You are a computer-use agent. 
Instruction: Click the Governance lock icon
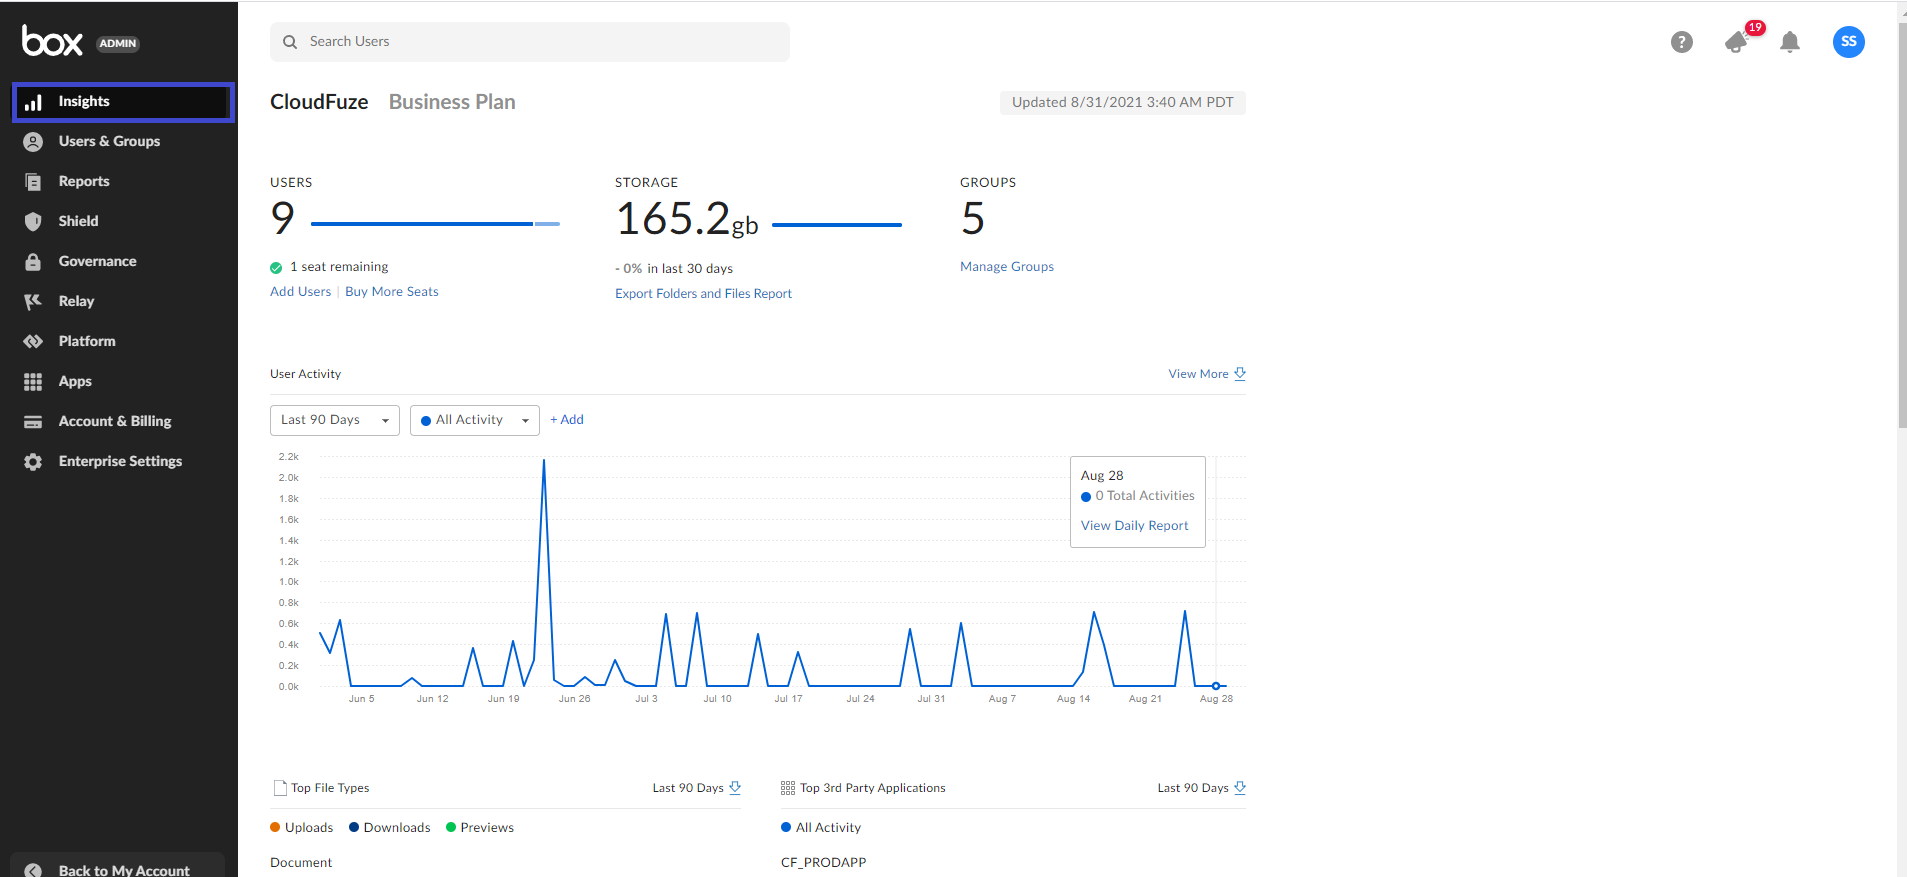33,262
